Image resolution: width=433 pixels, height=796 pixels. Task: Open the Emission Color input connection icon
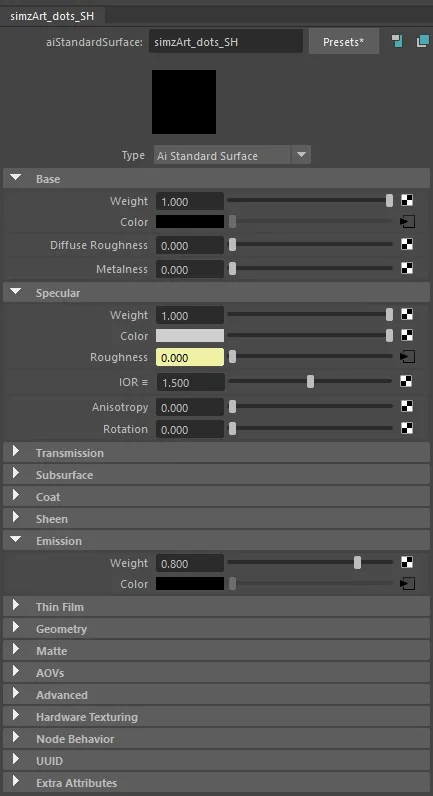tap(407, 584)
